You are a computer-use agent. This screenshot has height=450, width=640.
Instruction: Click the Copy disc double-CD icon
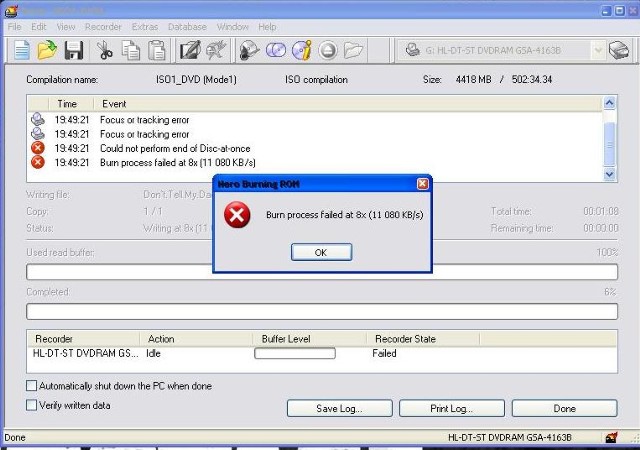click(276, 51)
